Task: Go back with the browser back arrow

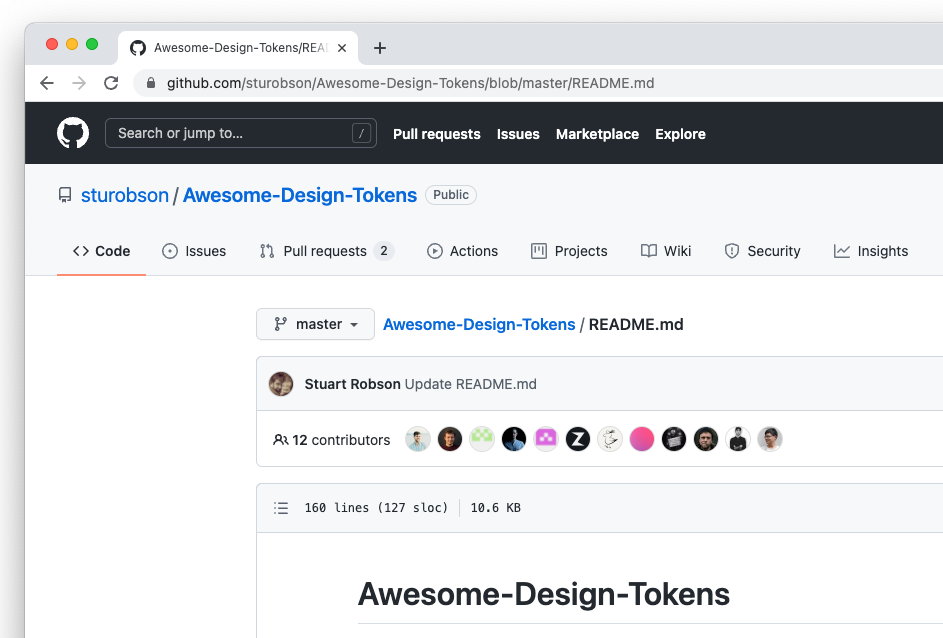Action: point(47,83)
